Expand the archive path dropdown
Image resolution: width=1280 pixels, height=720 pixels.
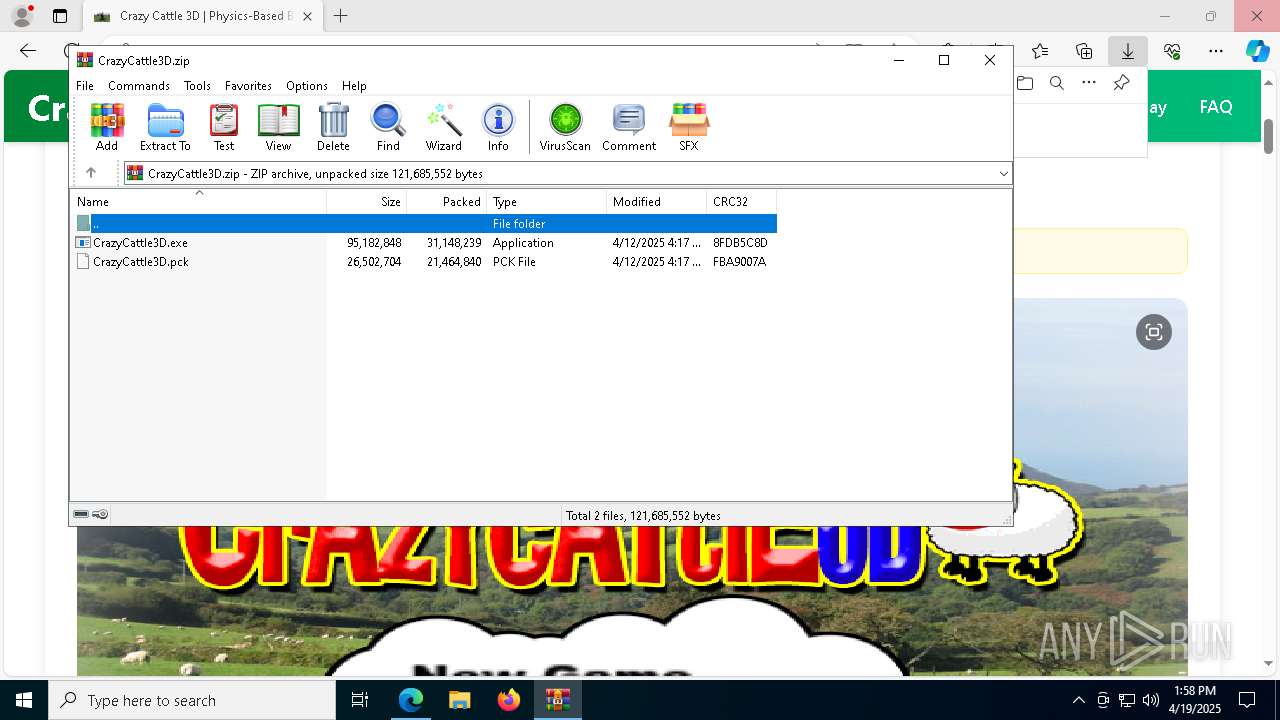[x=1003, y=174]
